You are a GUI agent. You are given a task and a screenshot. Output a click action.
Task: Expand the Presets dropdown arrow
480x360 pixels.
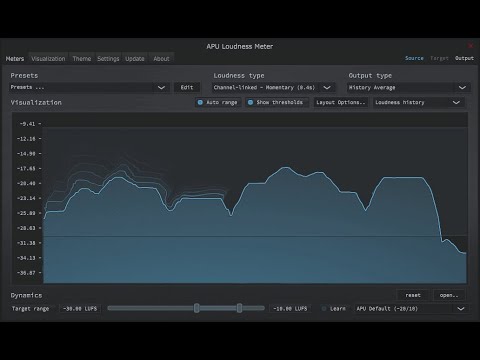point(161,88)
